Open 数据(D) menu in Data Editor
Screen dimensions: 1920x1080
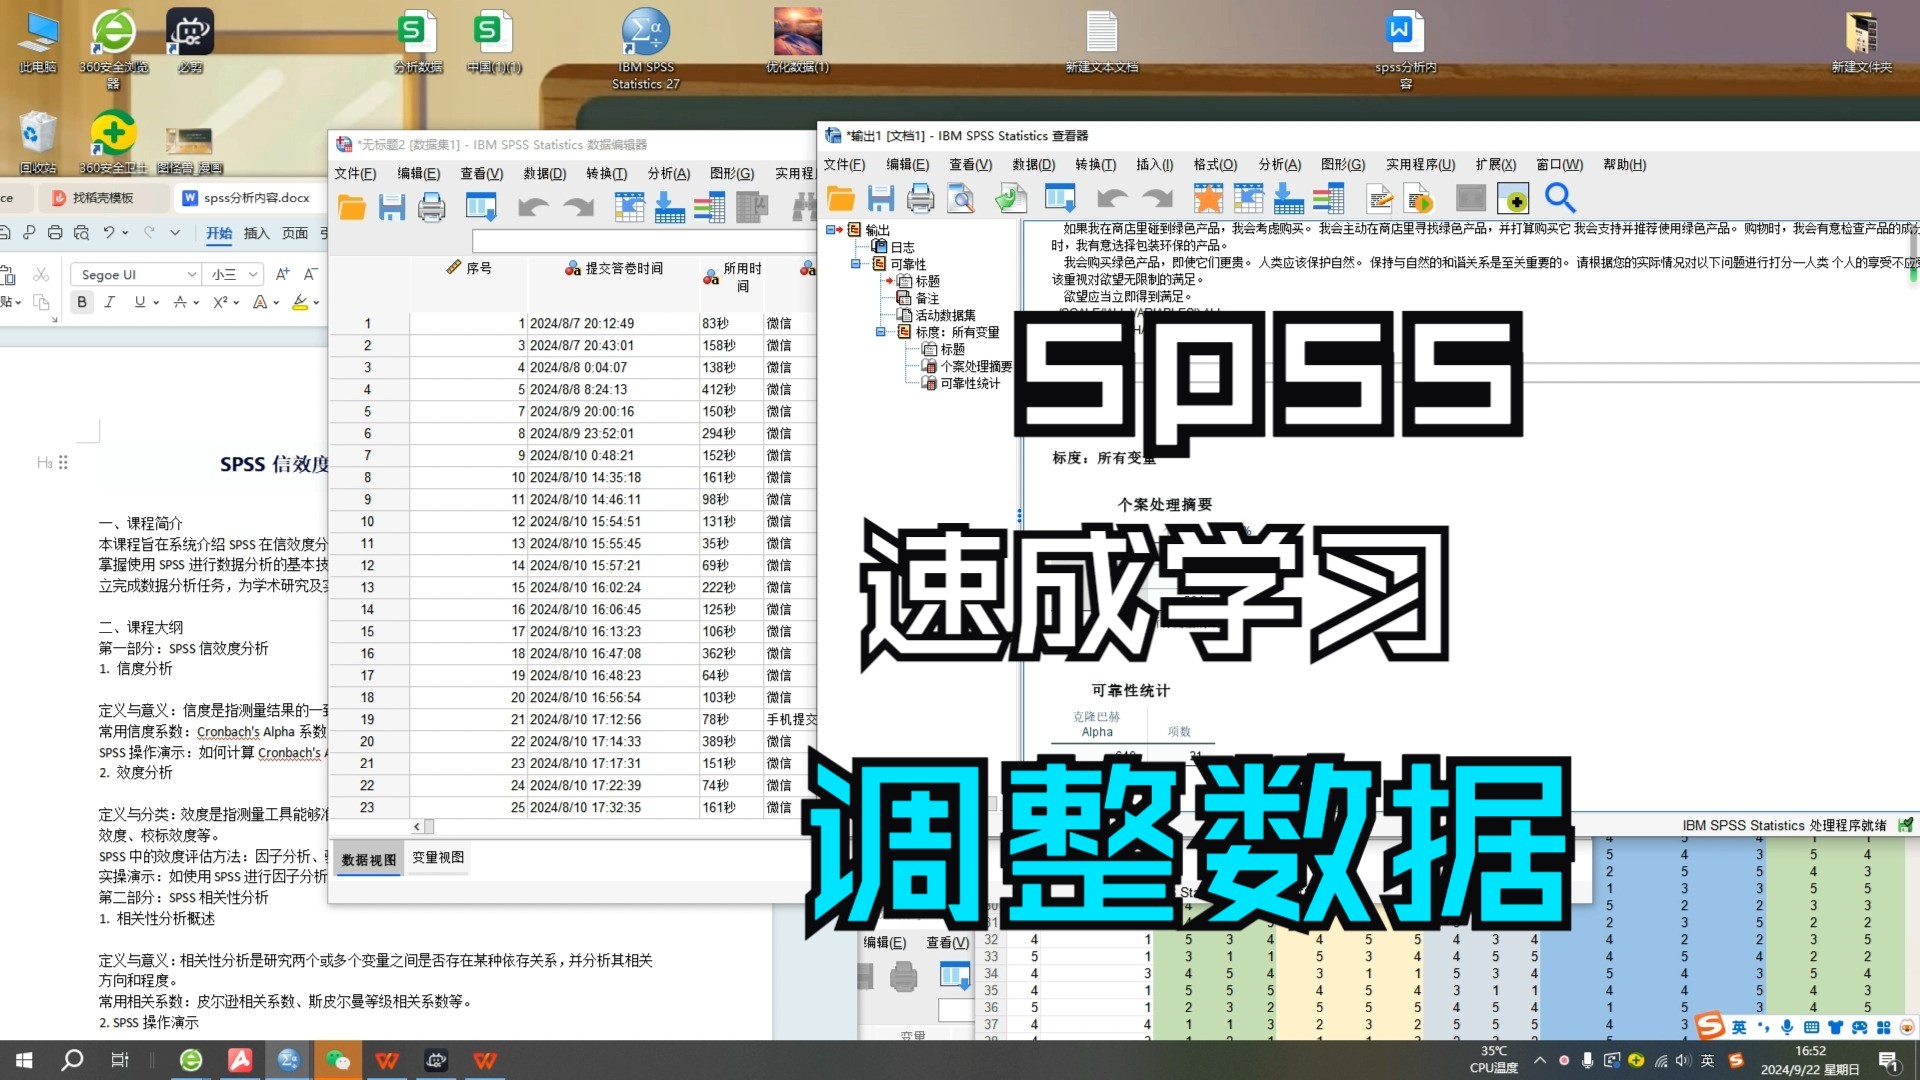[x=544, y=174]
